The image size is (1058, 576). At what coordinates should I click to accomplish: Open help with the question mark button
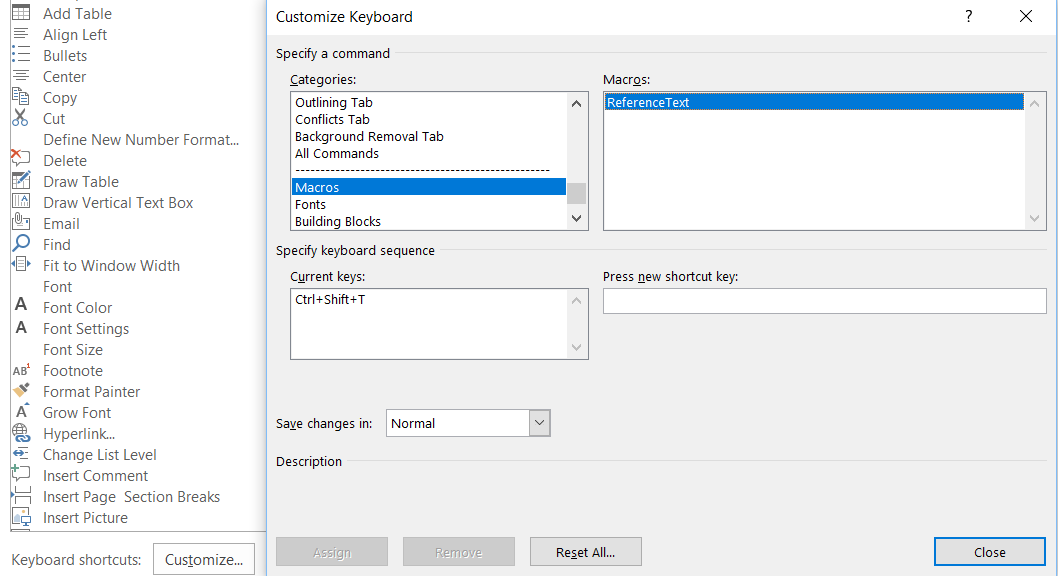968,16
